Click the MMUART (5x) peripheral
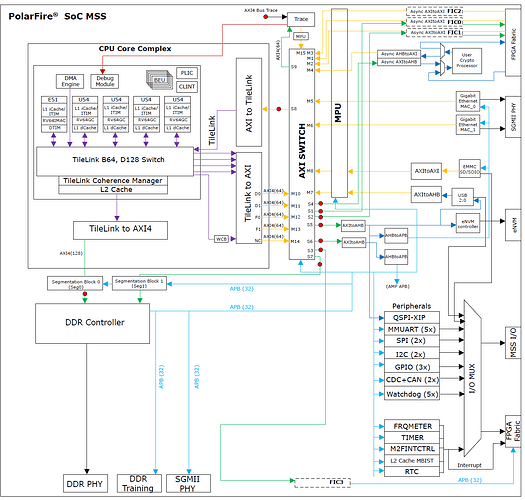The width and height of the screenshot is (525, 500). [411, 329]
